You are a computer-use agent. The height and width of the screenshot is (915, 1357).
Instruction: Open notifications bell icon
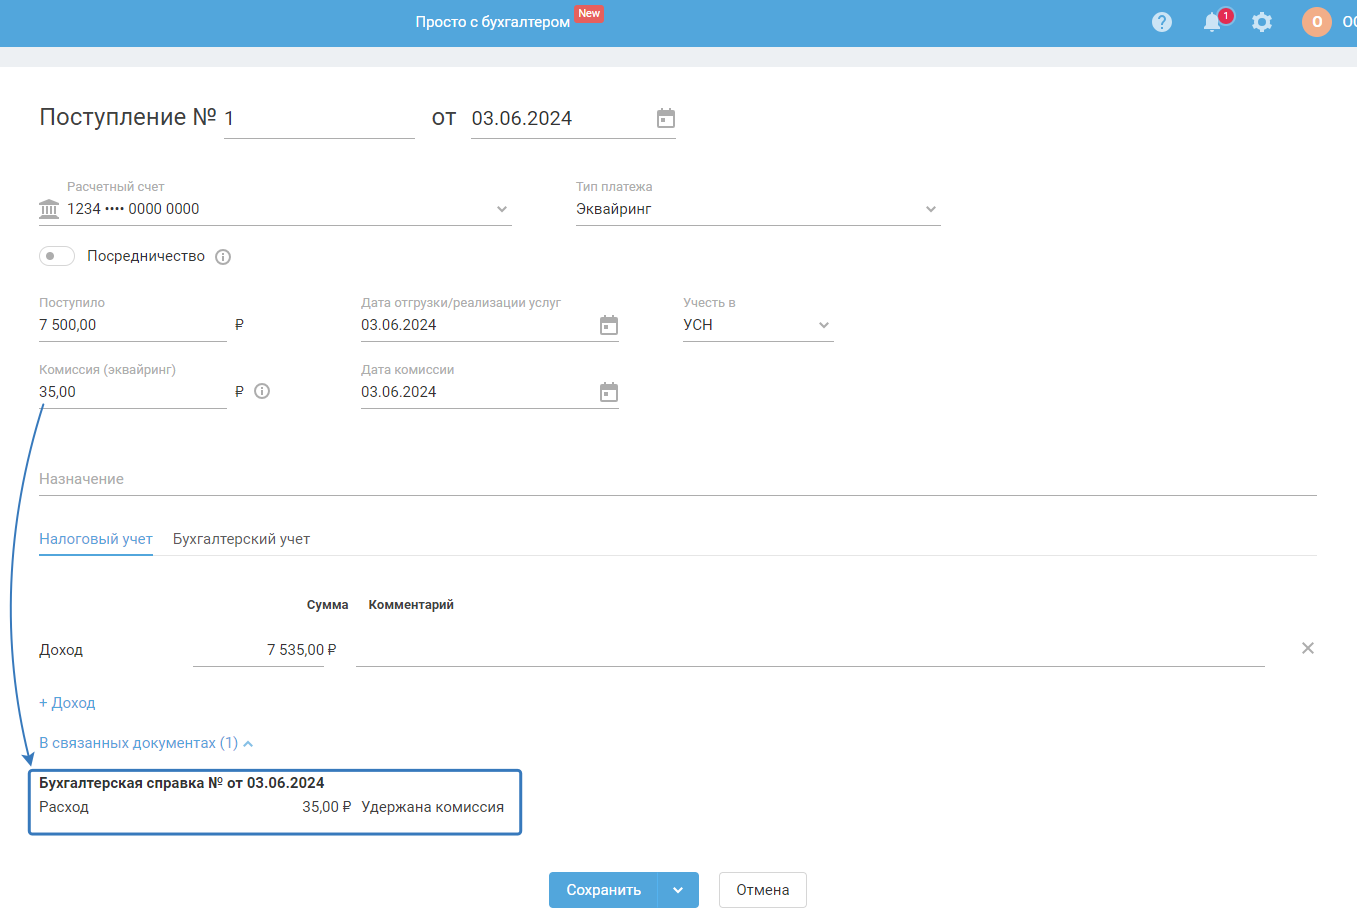pyautogui.click(x=1212, y=22)
